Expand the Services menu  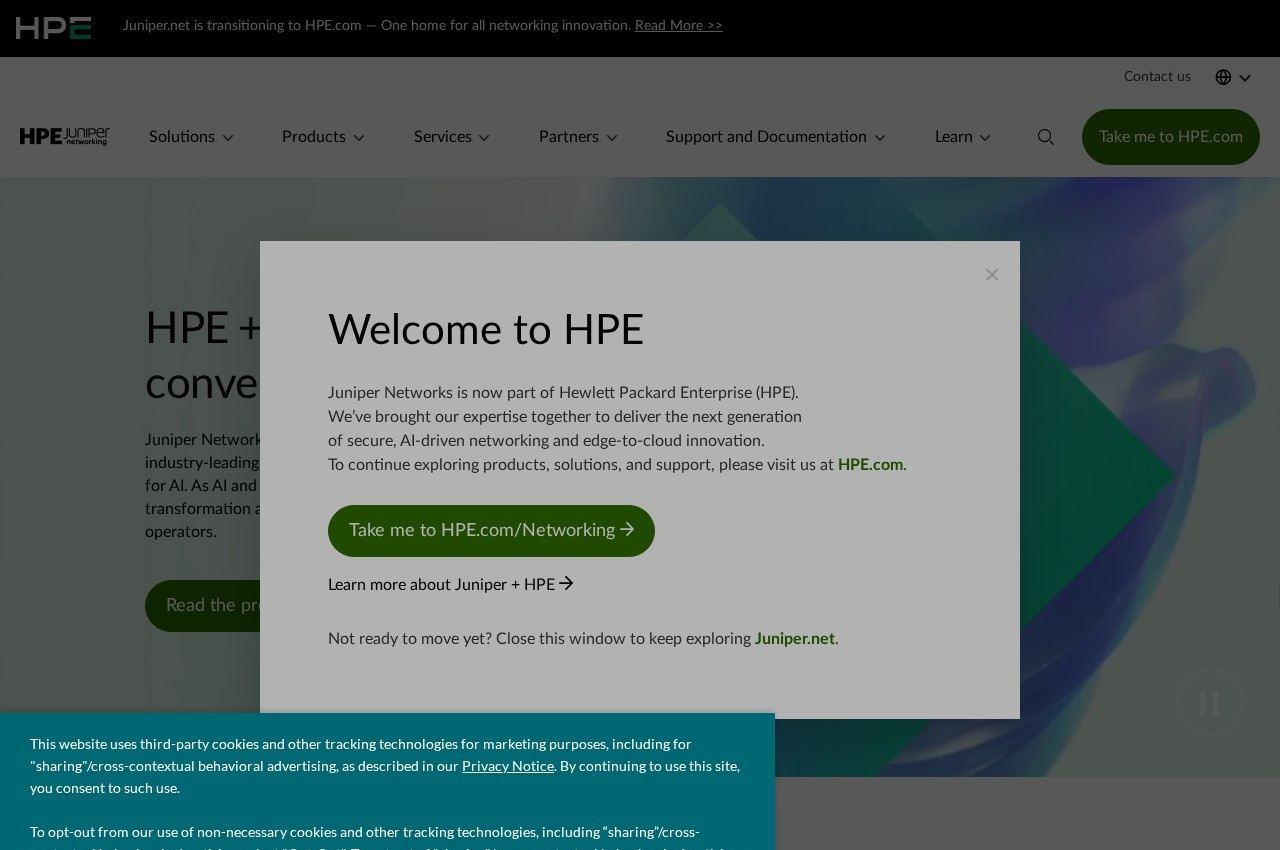click(x=452, y=137)
